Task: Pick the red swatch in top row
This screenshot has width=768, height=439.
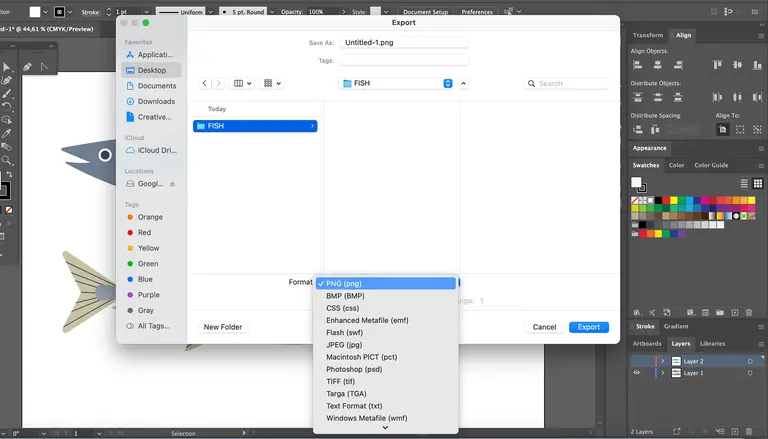Action: click(666, 200)
